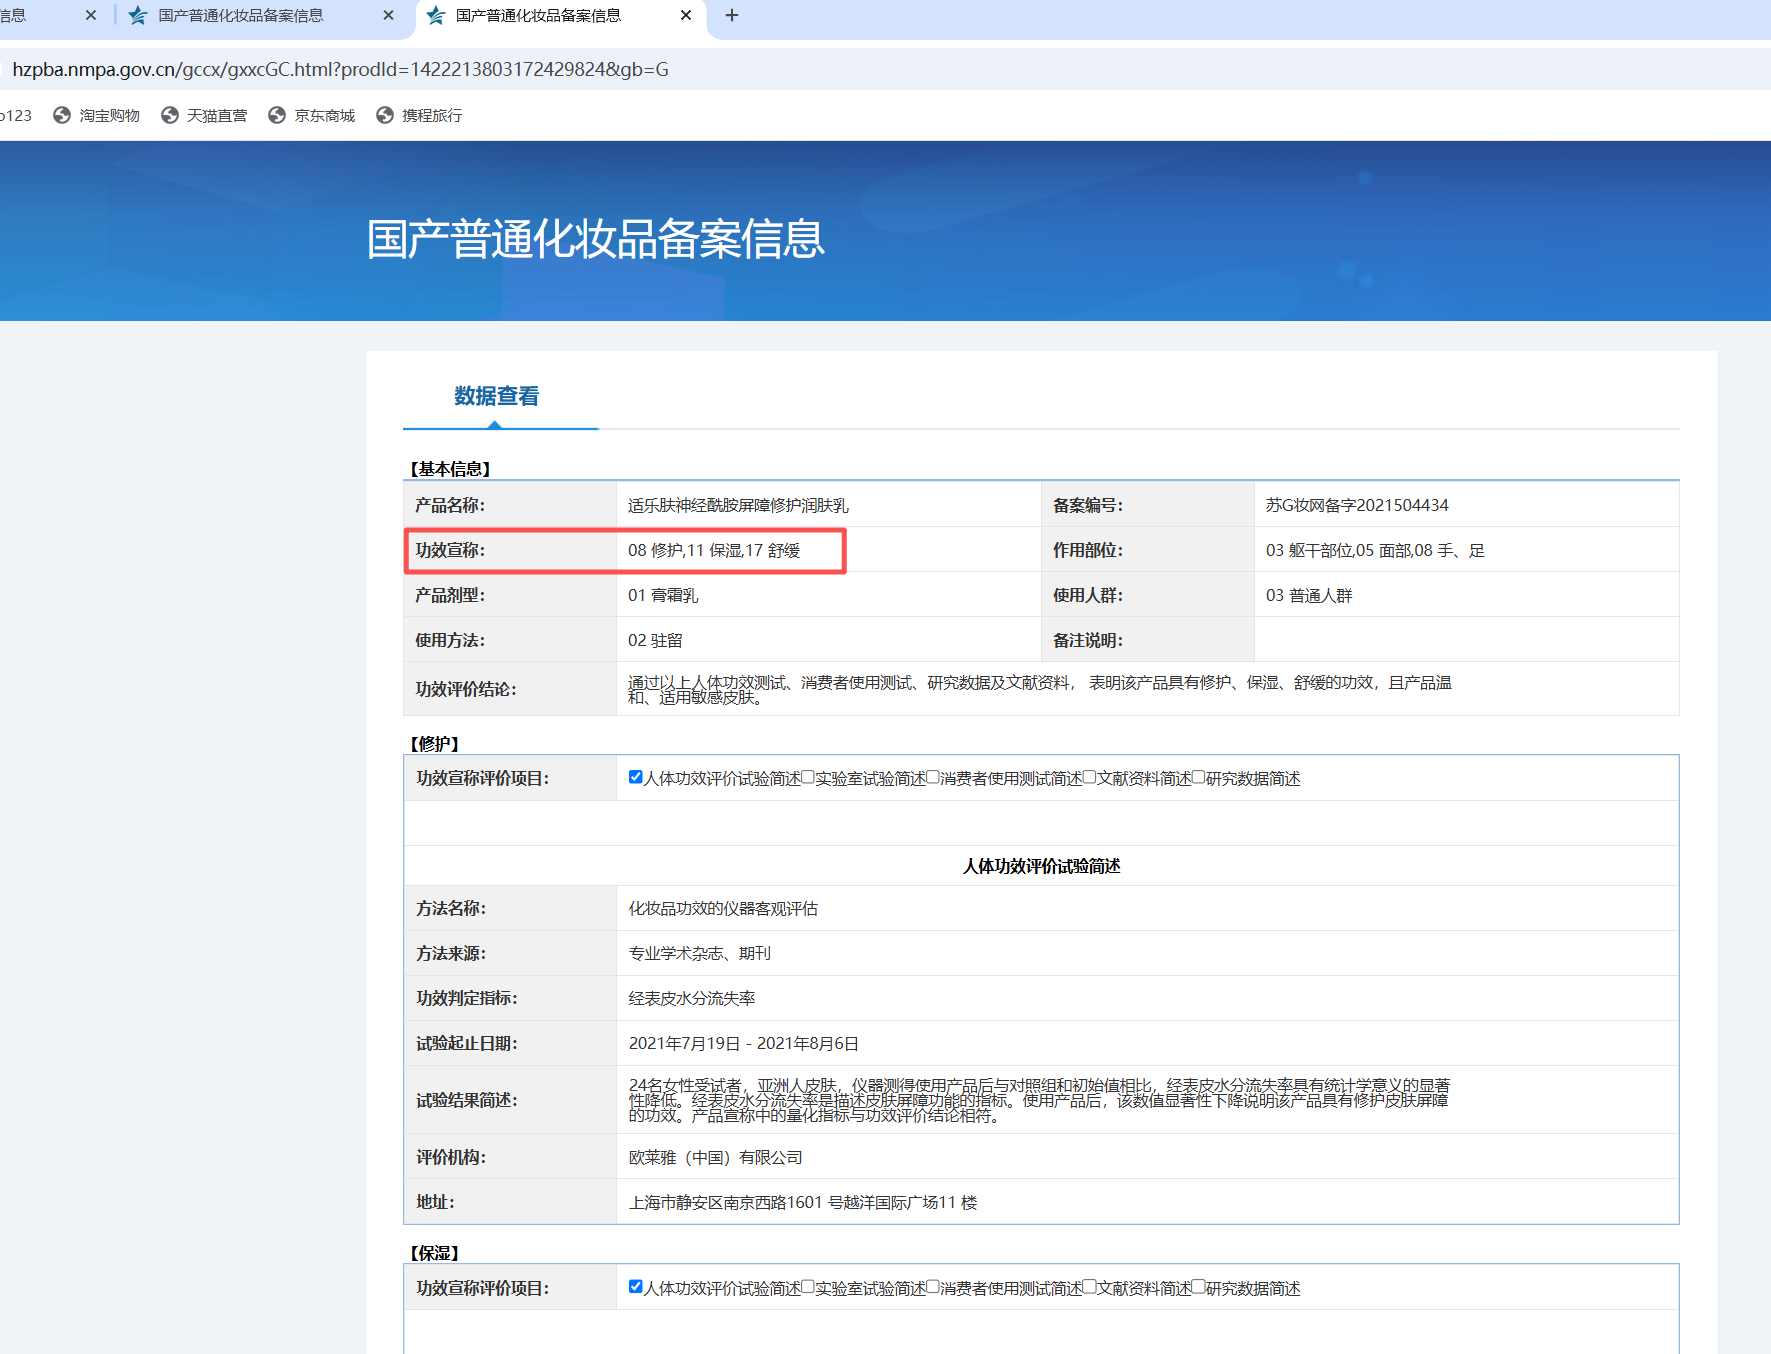Click the globe icon beside 淘宝购物
Screen dimensions: 1771x1354
click(62, 115)
